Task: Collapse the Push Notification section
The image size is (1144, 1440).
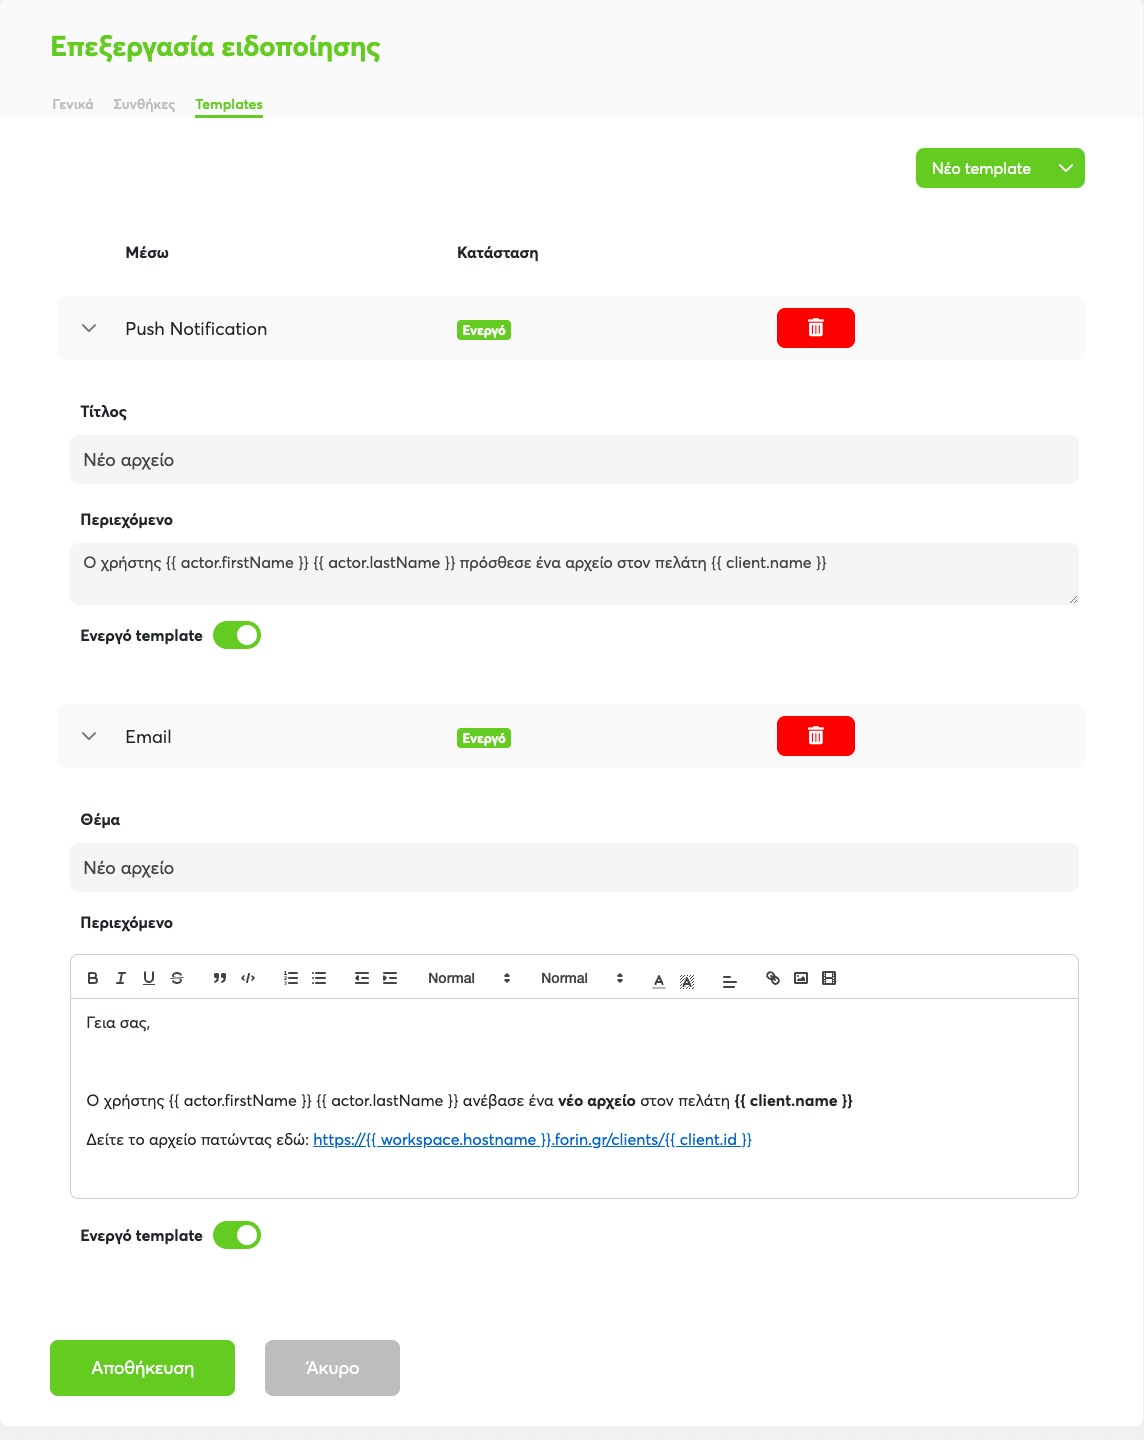Action: pyautogui.click(x=89, y=328)
